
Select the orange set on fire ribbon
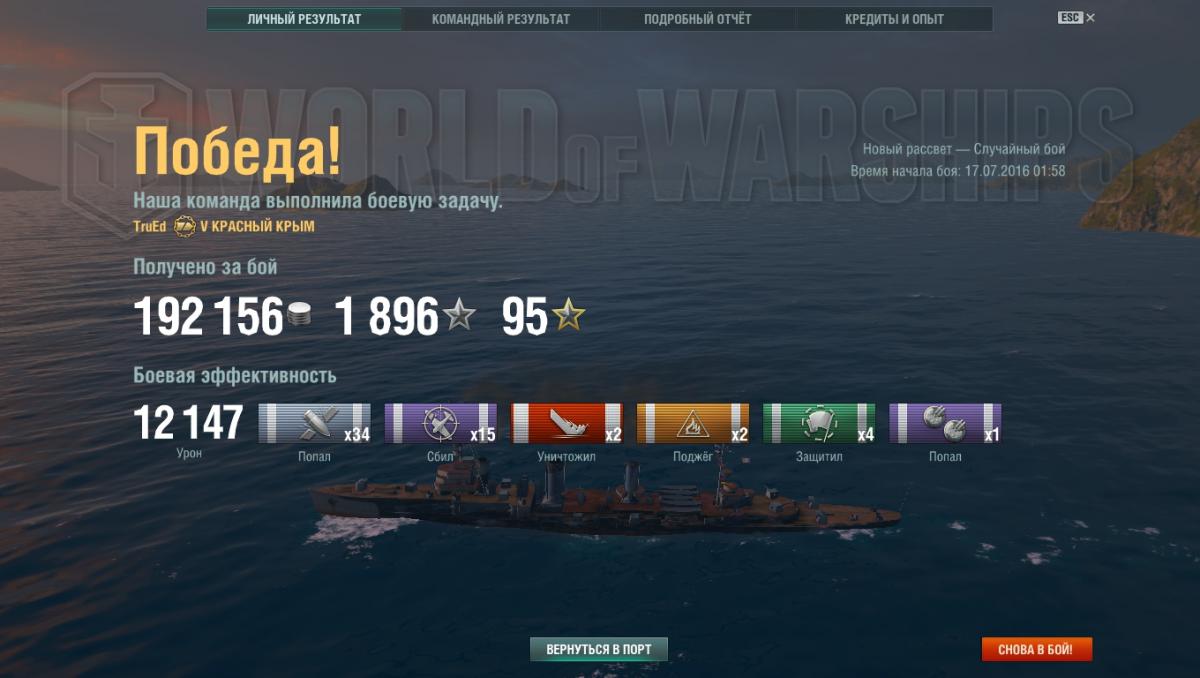693,423
